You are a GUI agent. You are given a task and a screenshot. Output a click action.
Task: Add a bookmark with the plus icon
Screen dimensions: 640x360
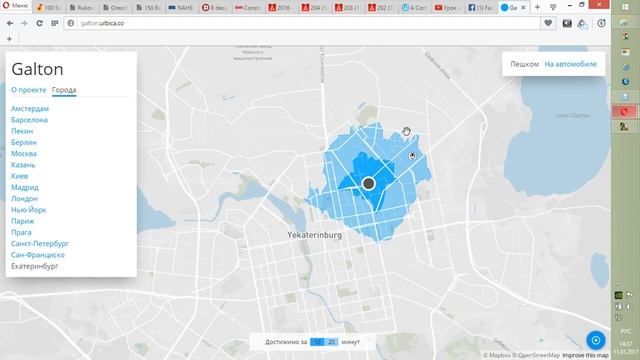coord(9,39)
